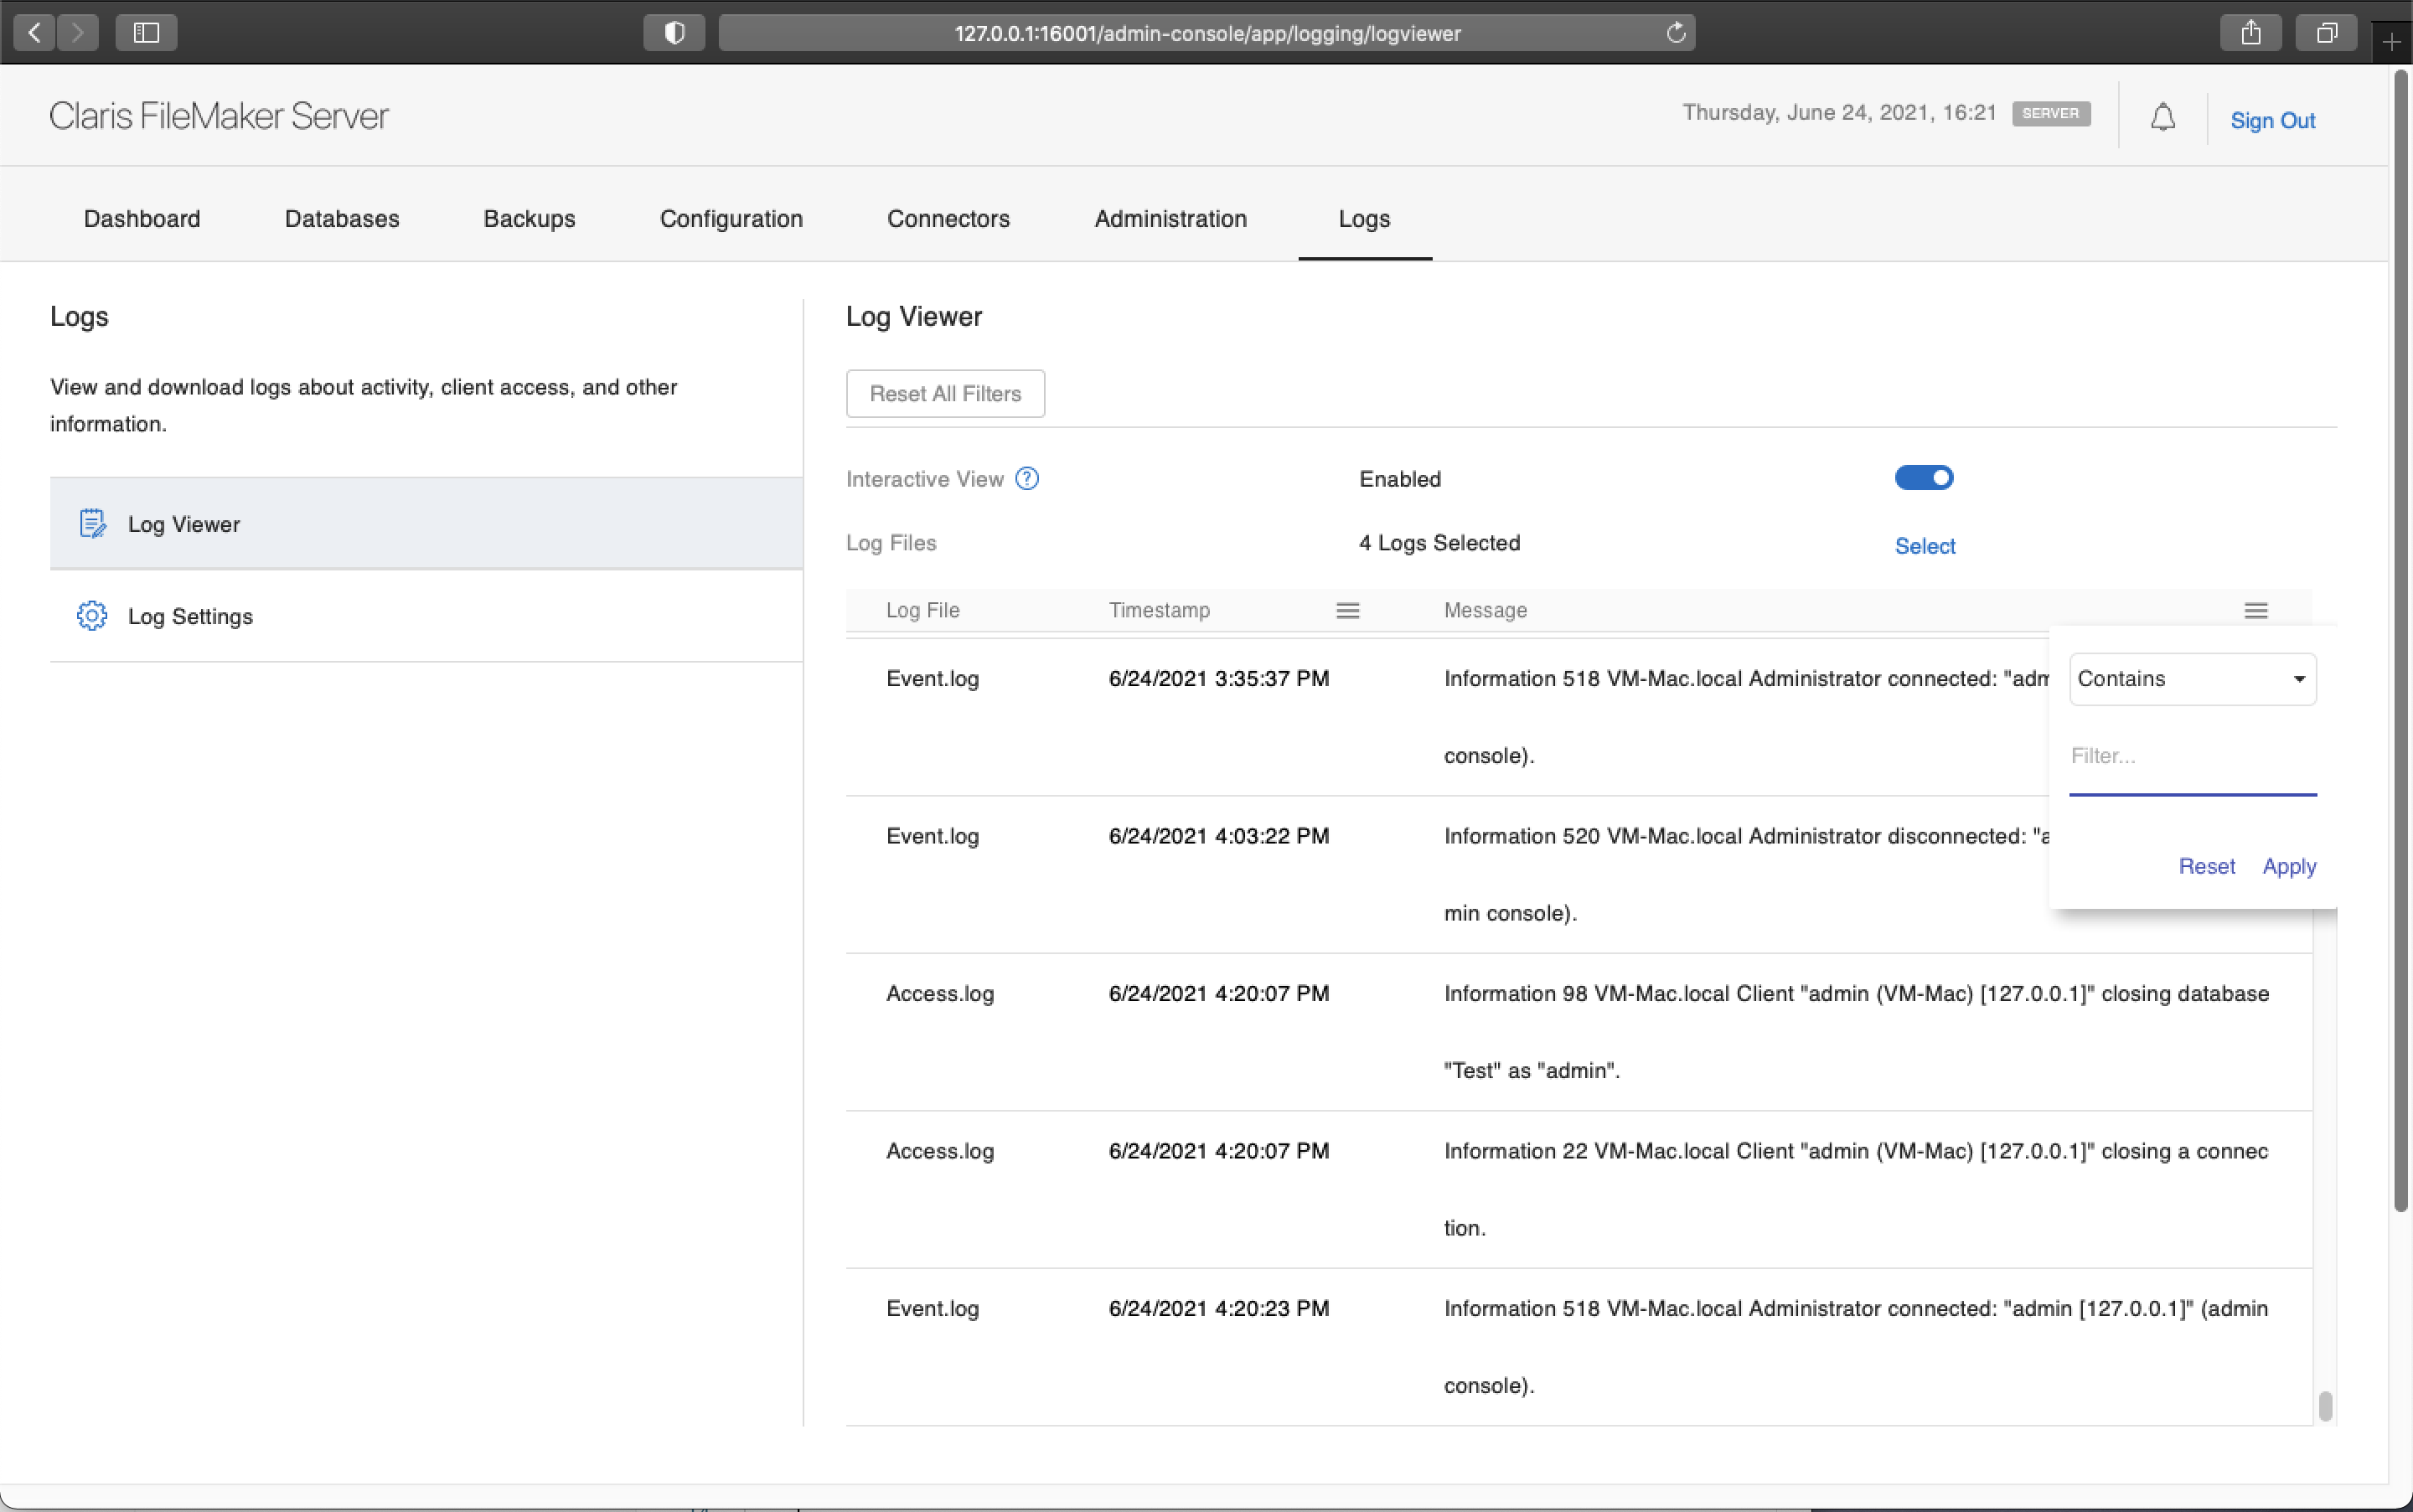Click the Filter text input field

tap(2192, 757)
